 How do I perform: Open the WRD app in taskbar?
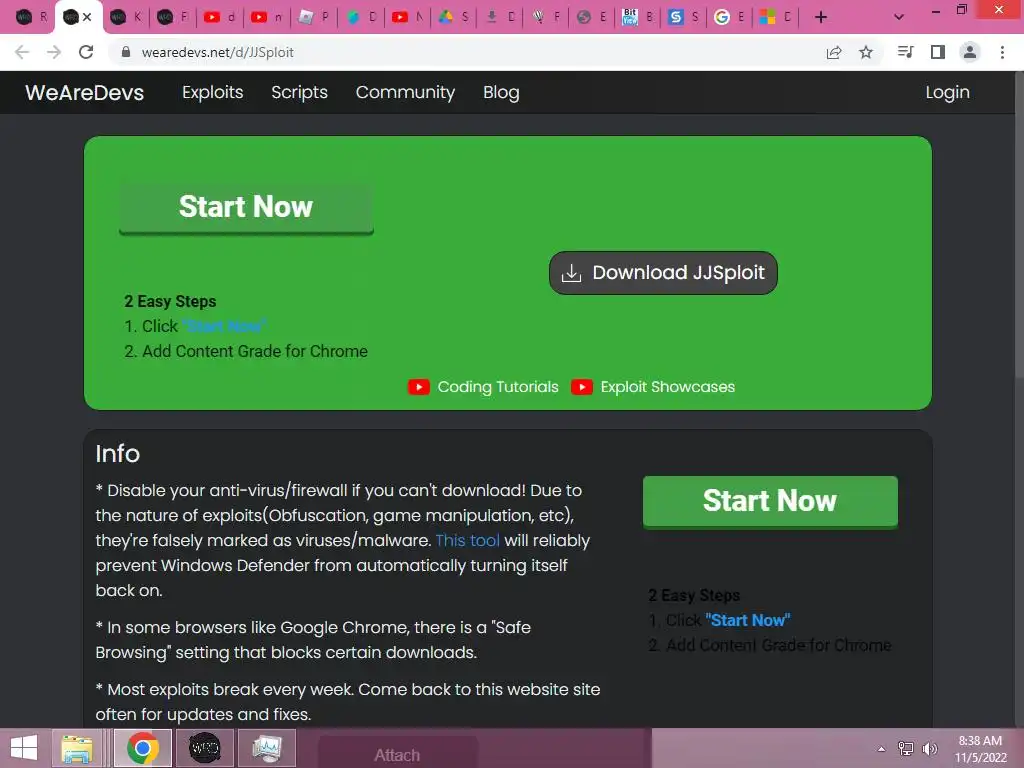pos(204,748)
